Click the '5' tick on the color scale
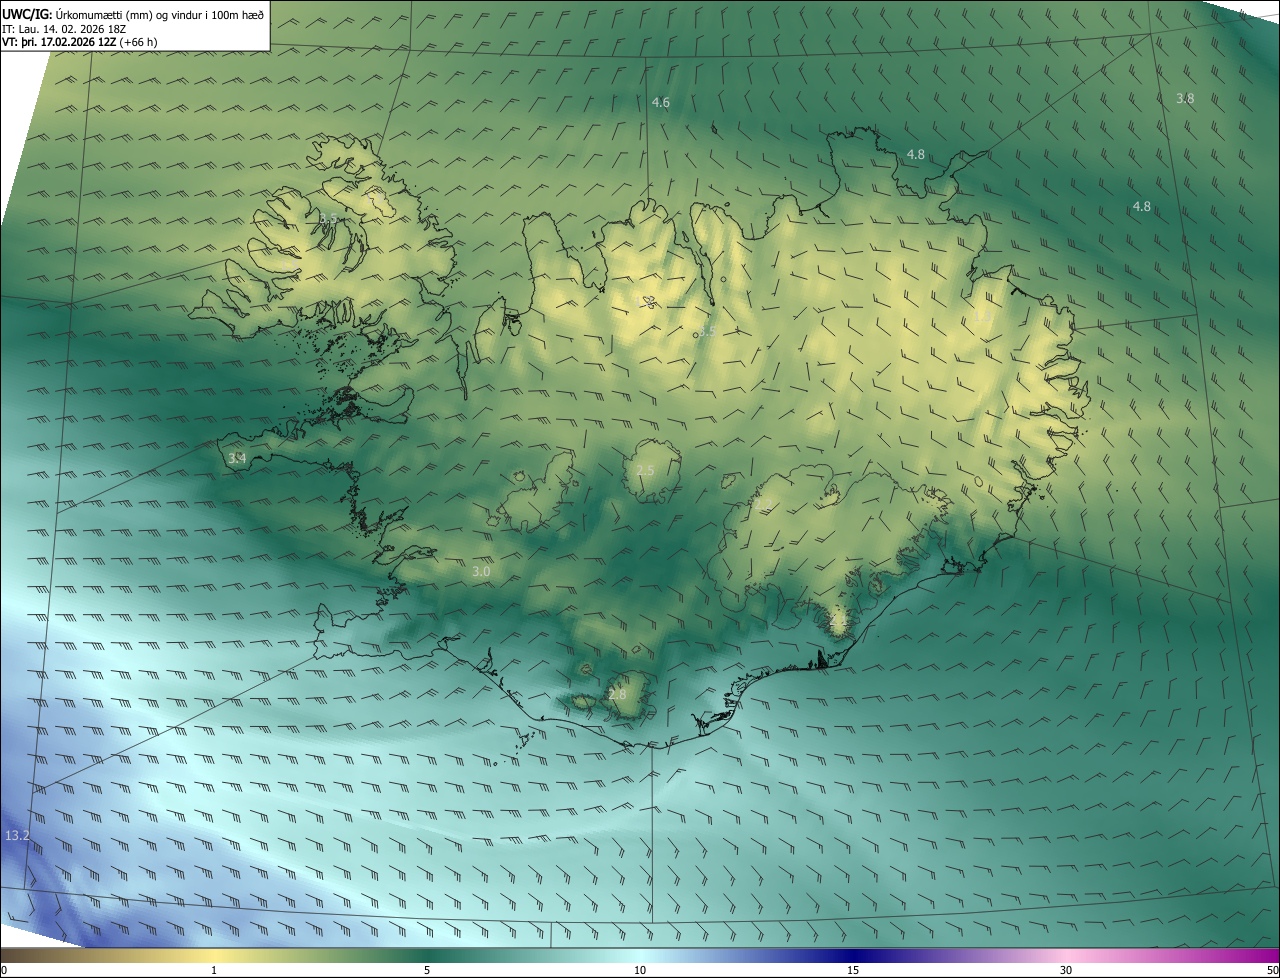 click(x=427, y=970)
